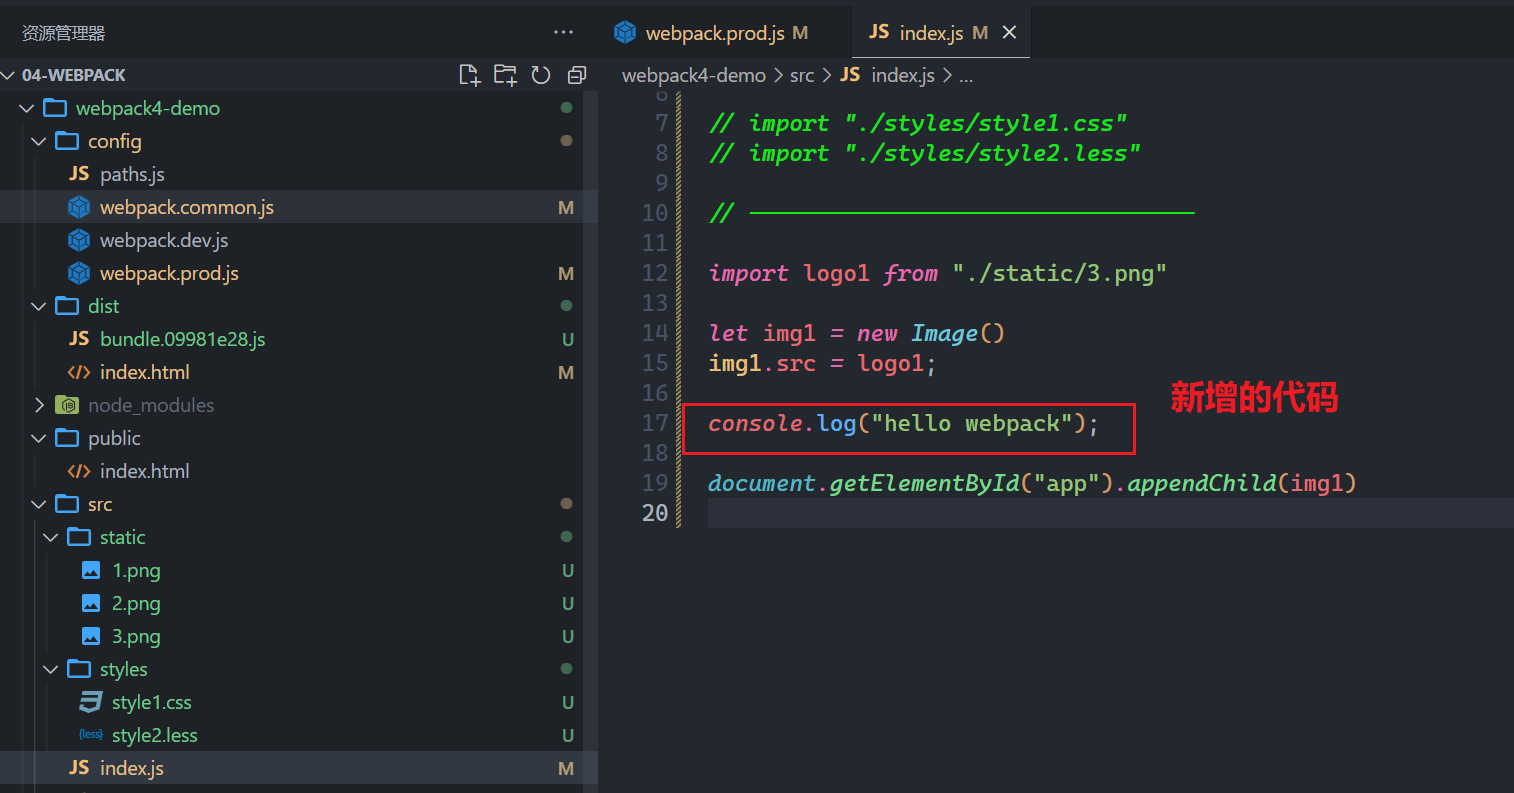The height and width of the screenshot is (793, 1514).
Task: Click line number 12 in the gutter
Action: (655, 273)
